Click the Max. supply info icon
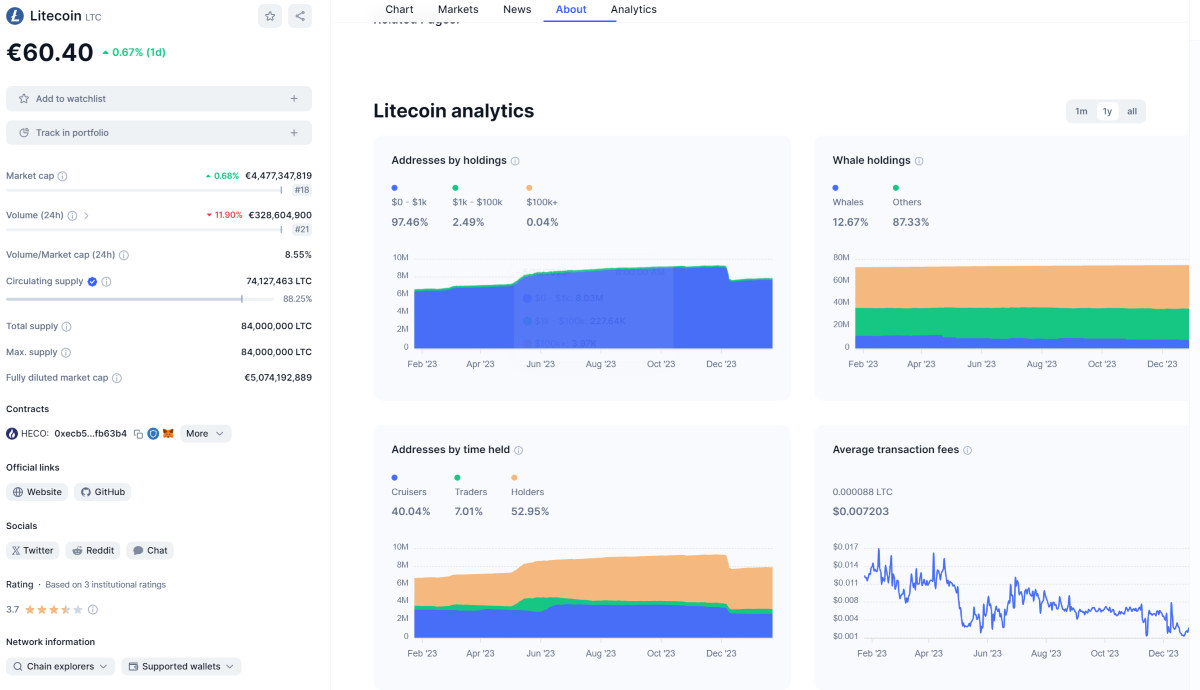Screen dimensions: 1200x690 (66, 353)
